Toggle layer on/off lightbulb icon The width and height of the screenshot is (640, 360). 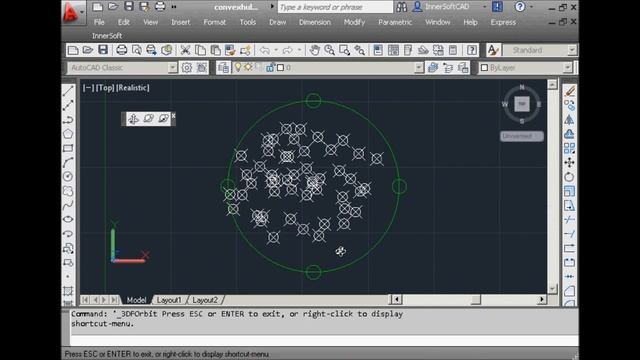238,67
